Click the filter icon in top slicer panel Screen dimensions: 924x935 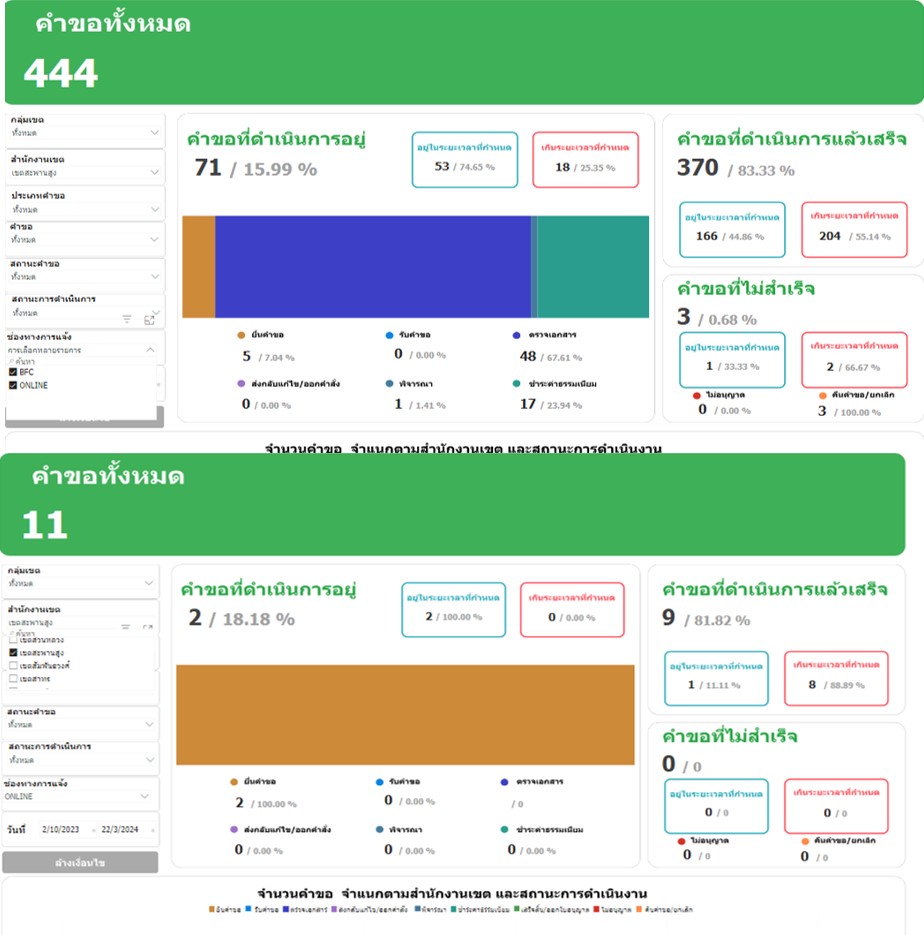click(x=127, y=319)
